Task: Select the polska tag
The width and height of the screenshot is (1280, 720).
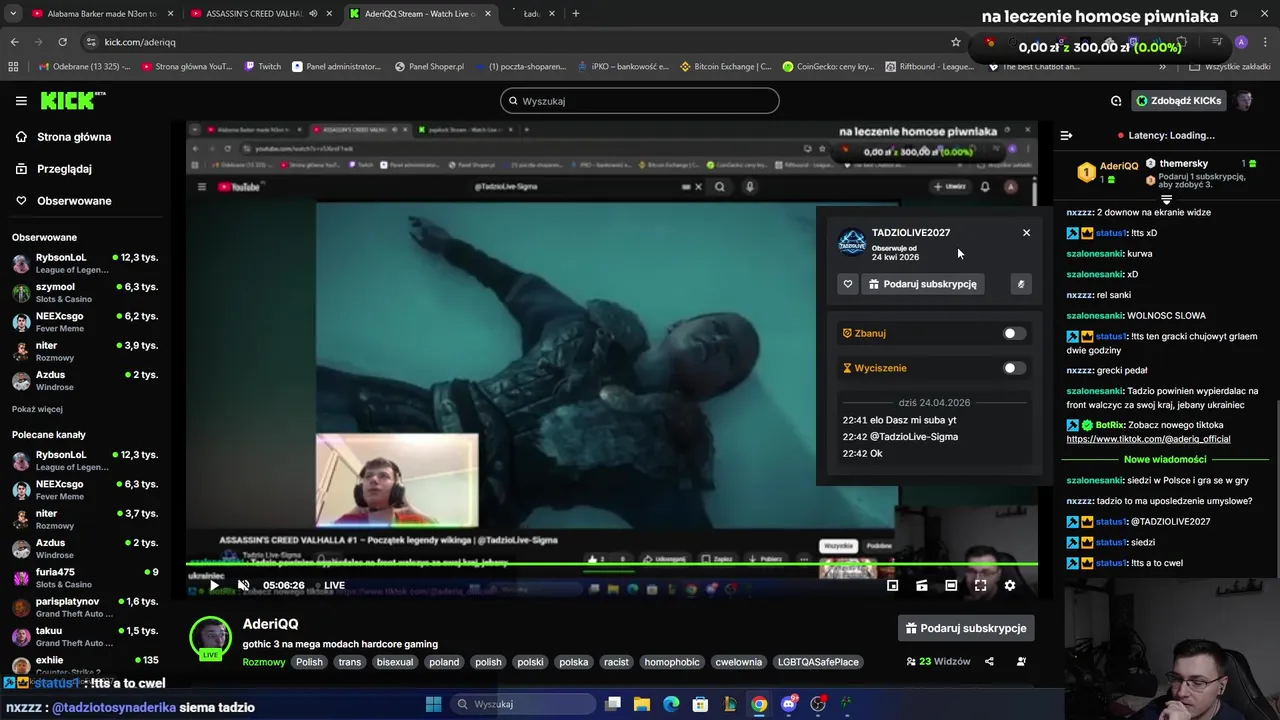Action: [574, 662]
